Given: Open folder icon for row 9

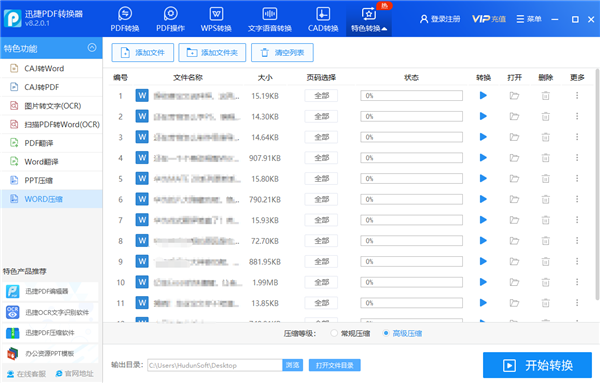Looking at the screenshot, I should point(514,261).
